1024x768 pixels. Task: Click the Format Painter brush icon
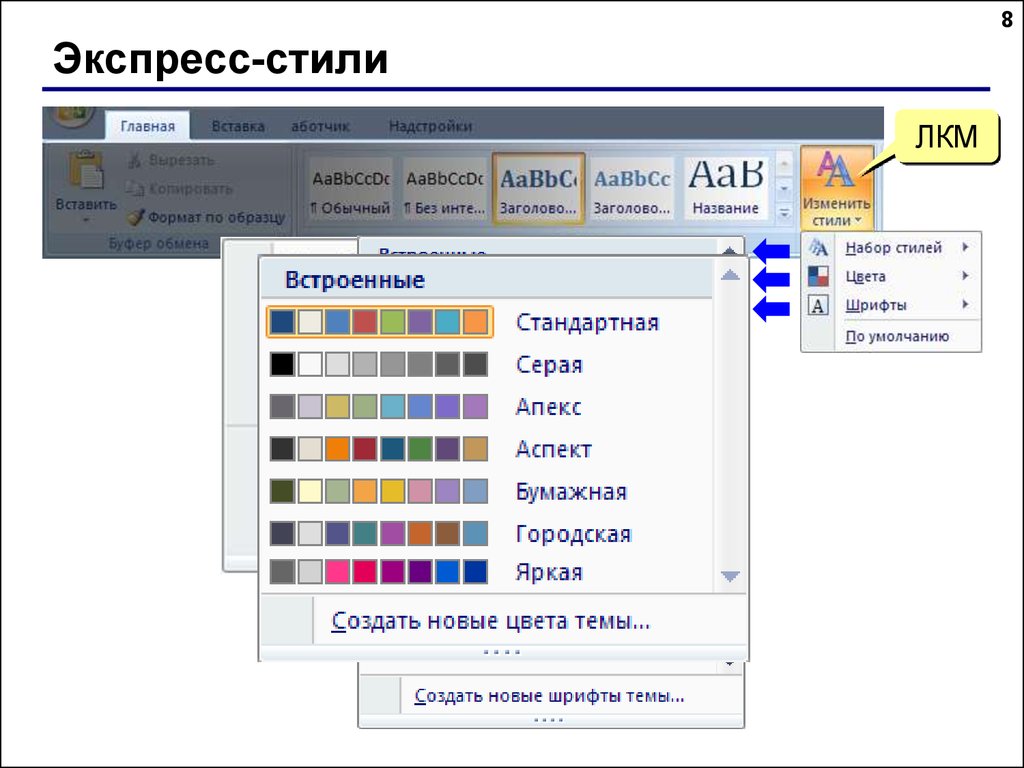[135, 217]
